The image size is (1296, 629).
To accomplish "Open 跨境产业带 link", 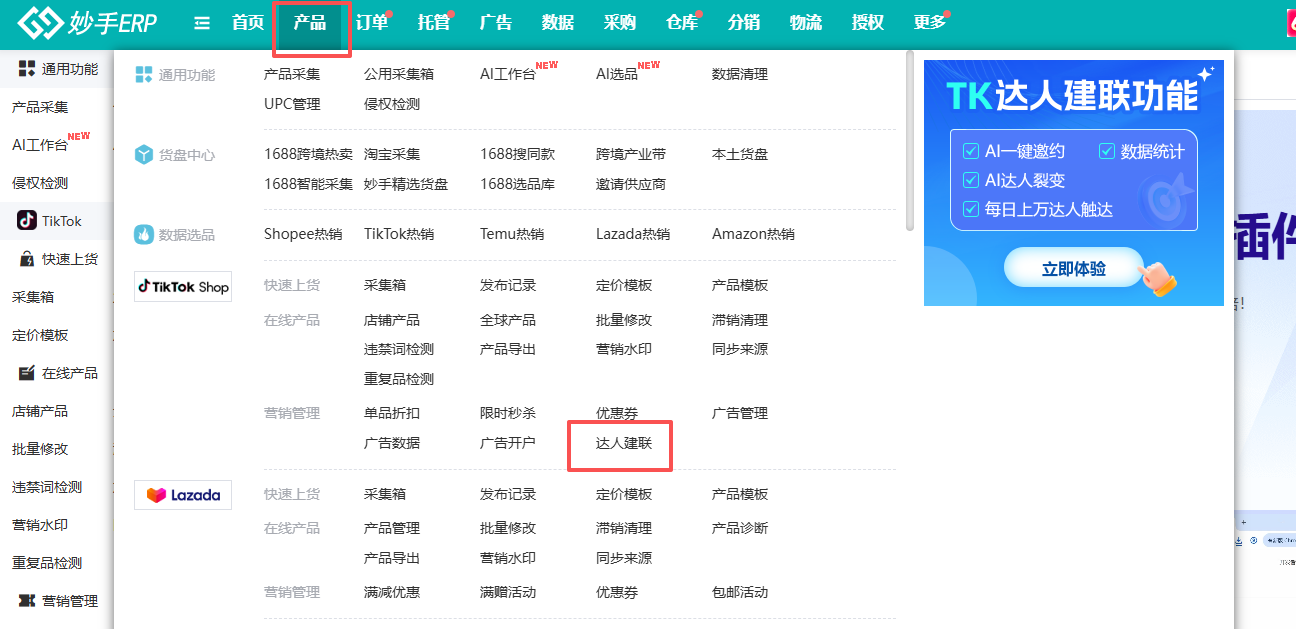I will click(x=631, y=154).
